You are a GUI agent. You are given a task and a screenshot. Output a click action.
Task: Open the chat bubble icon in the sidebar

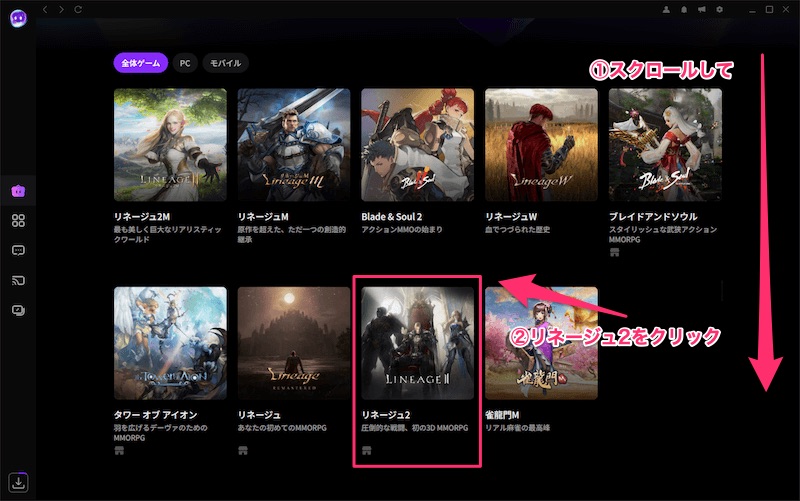coord(18,250)
